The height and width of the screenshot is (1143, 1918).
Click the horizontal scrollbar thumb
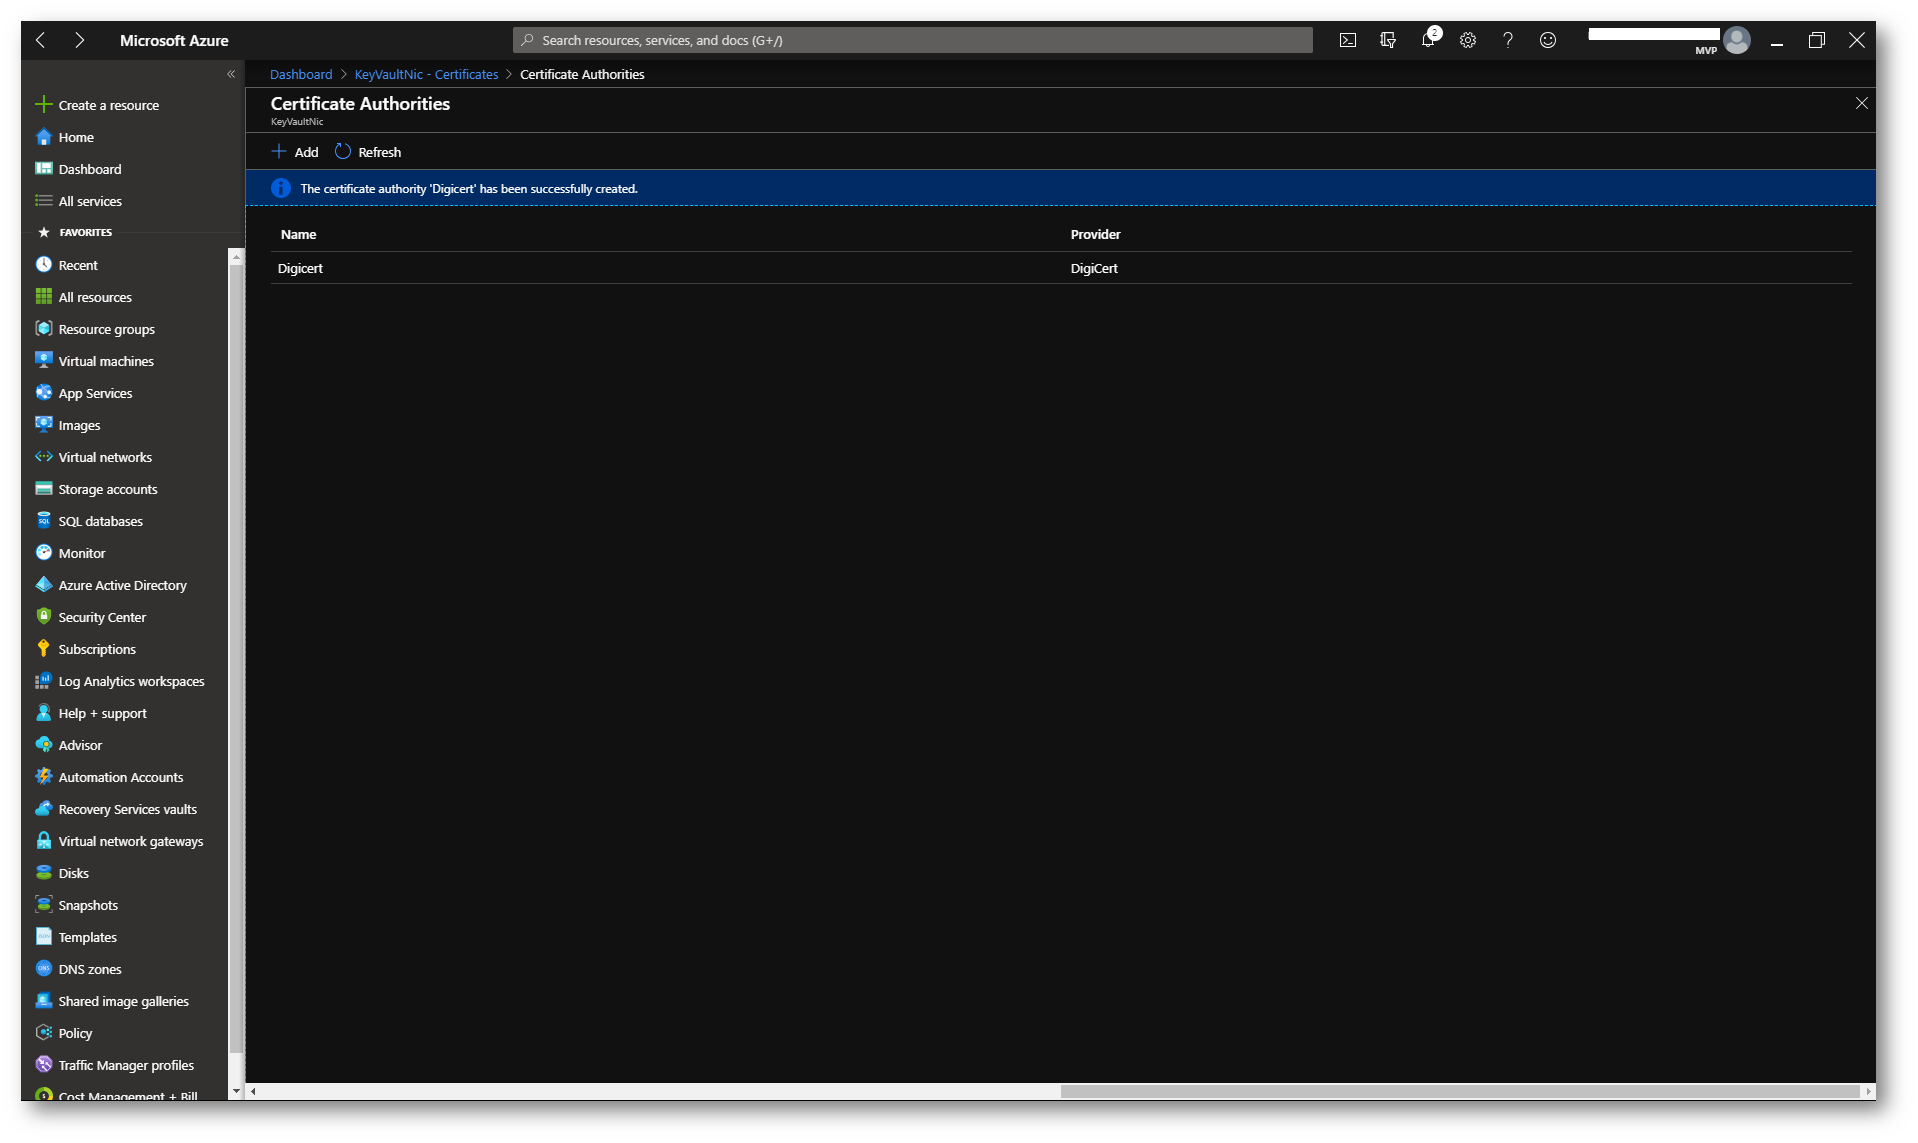tap(1459, 1091)
